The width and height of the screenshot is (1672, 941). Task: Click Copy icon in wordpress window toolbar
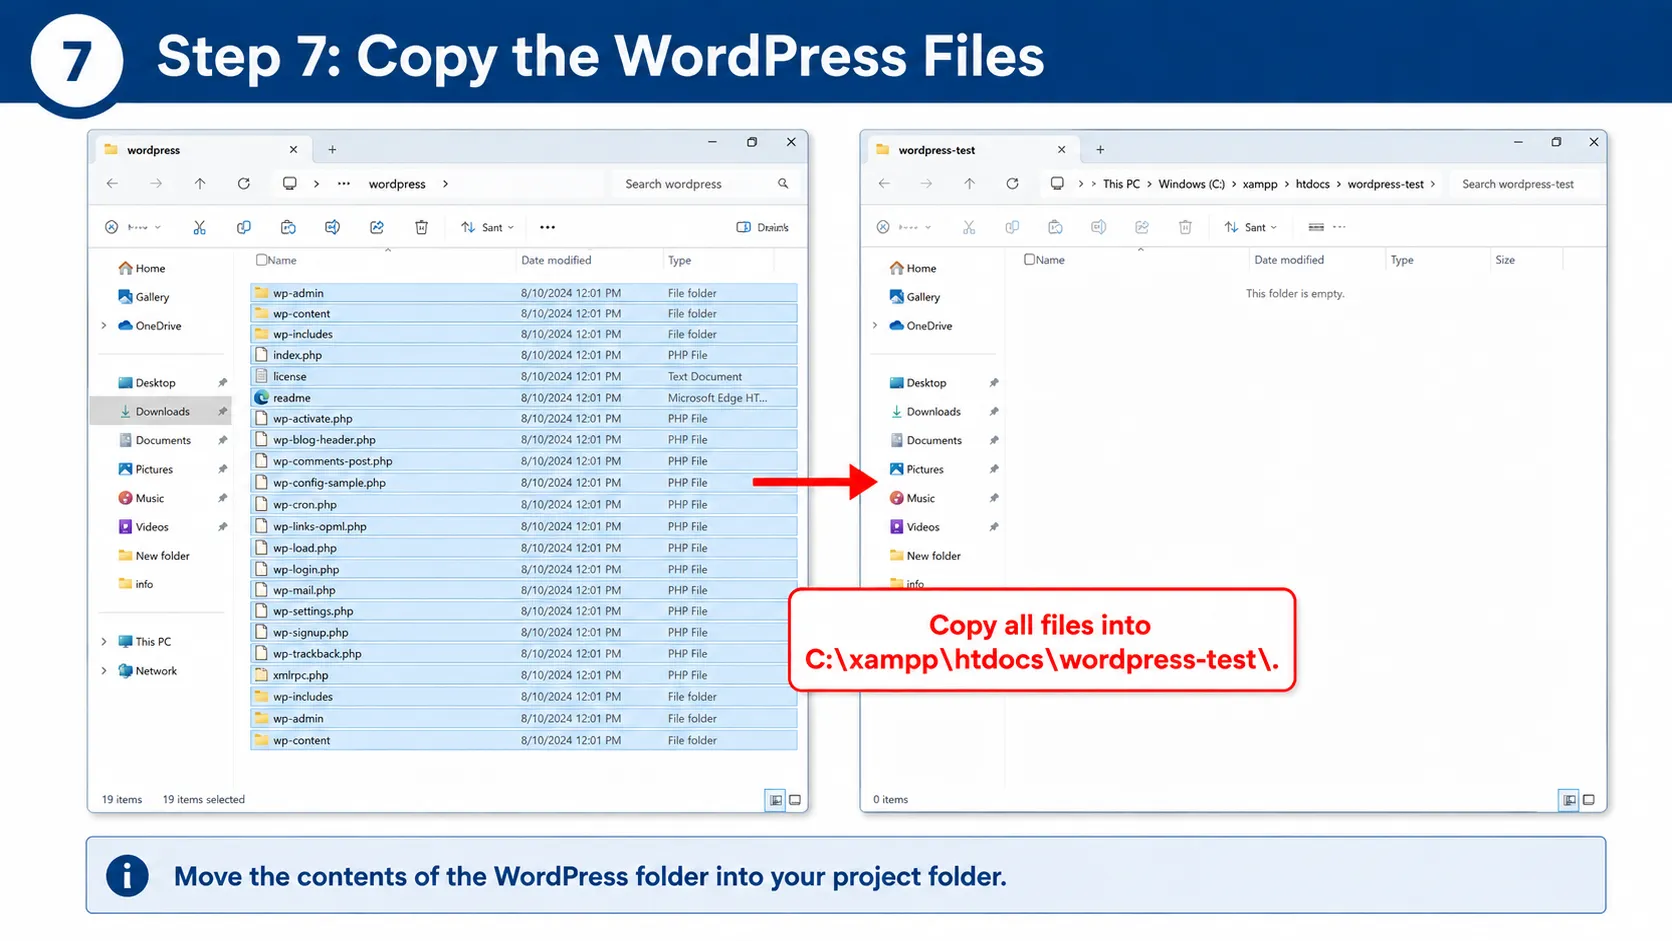pyautogui.click(x=244, y=227)
